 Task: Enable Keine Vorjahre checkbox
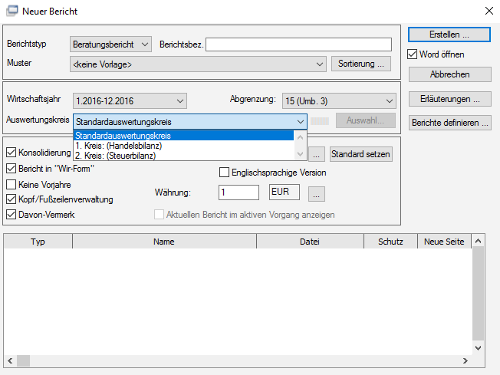[11, 184]
